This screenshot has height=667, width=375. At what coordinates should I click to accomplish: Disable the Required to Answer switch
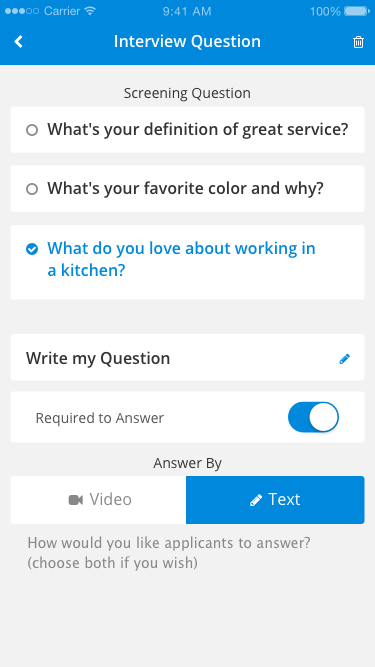[313, 417]
